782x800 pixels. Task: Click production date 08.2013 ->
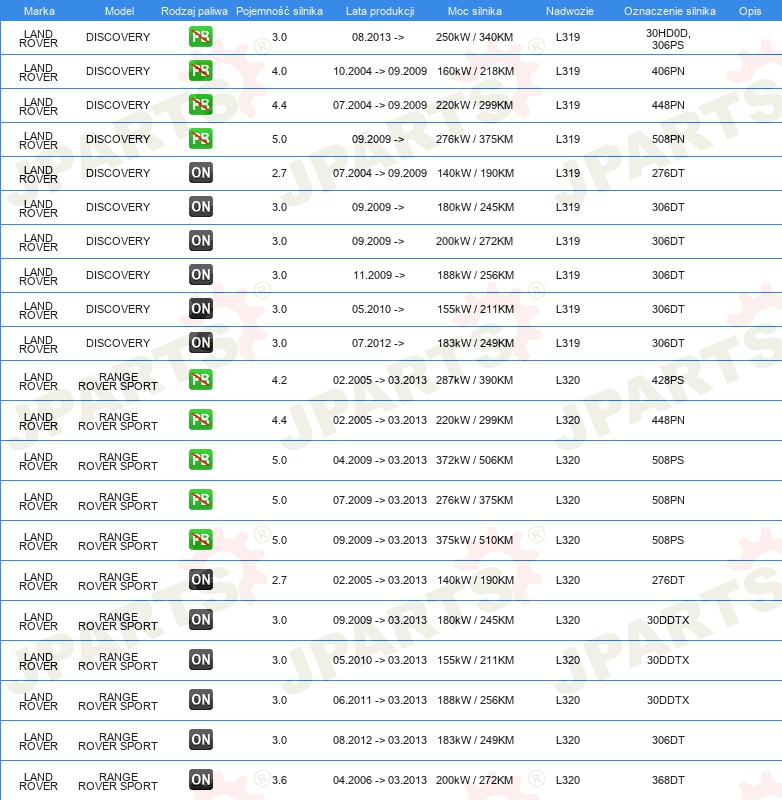[x=378, y=37]
